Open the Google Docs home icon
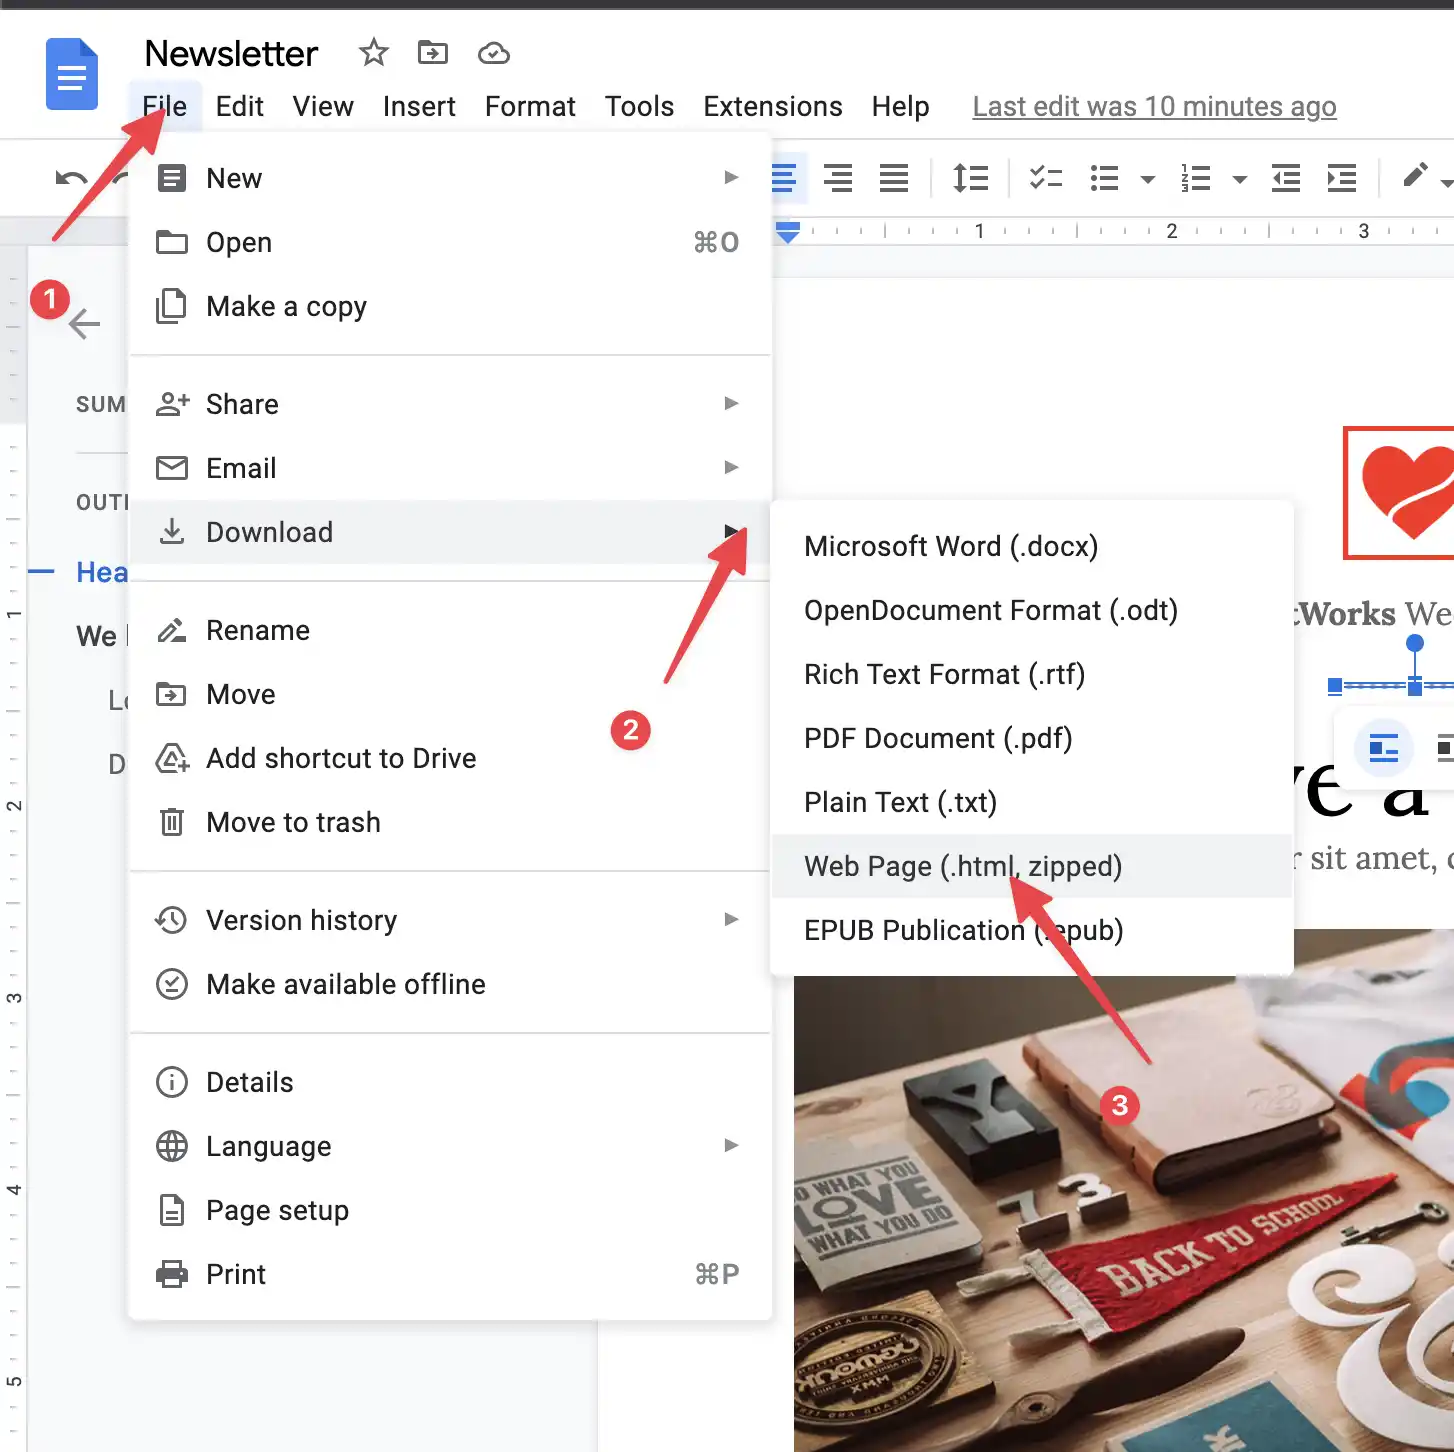1454x1452 pixels. pyautogui.click(x=72, y=74)
